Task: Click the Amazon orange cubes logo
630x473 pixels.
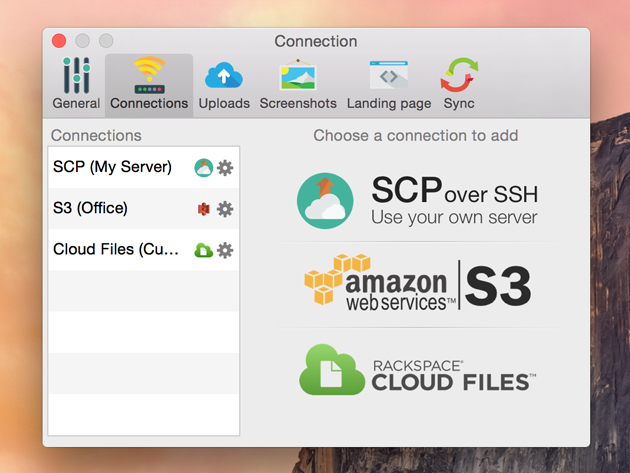Action: 336,278
